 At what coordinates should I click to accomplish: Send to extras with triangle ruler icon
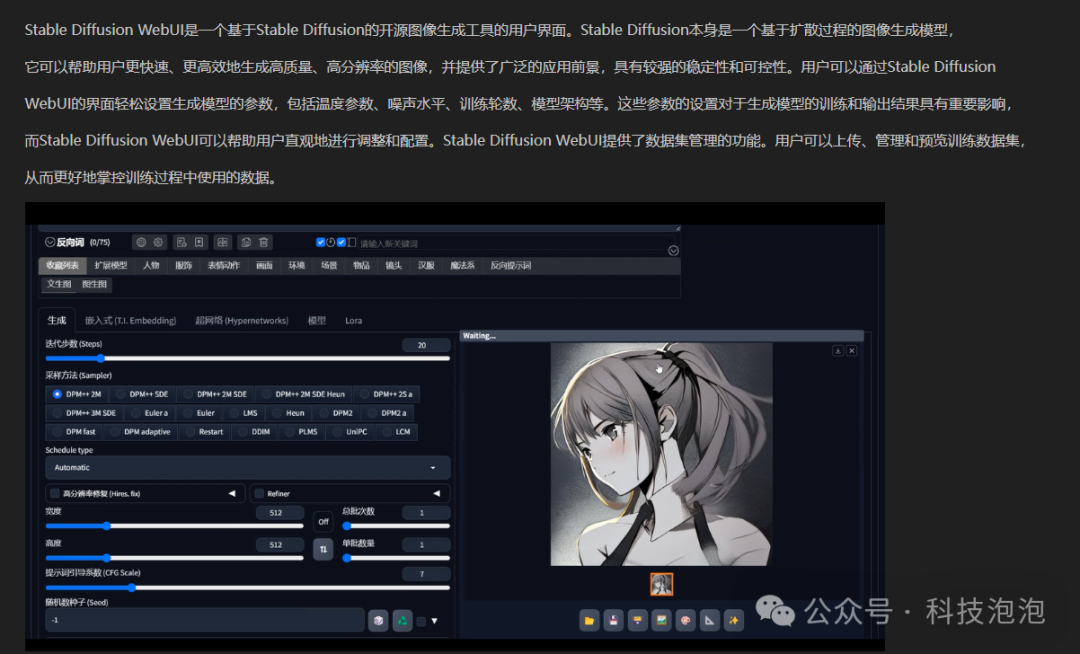pyautogui.click(x=709, y=620)
